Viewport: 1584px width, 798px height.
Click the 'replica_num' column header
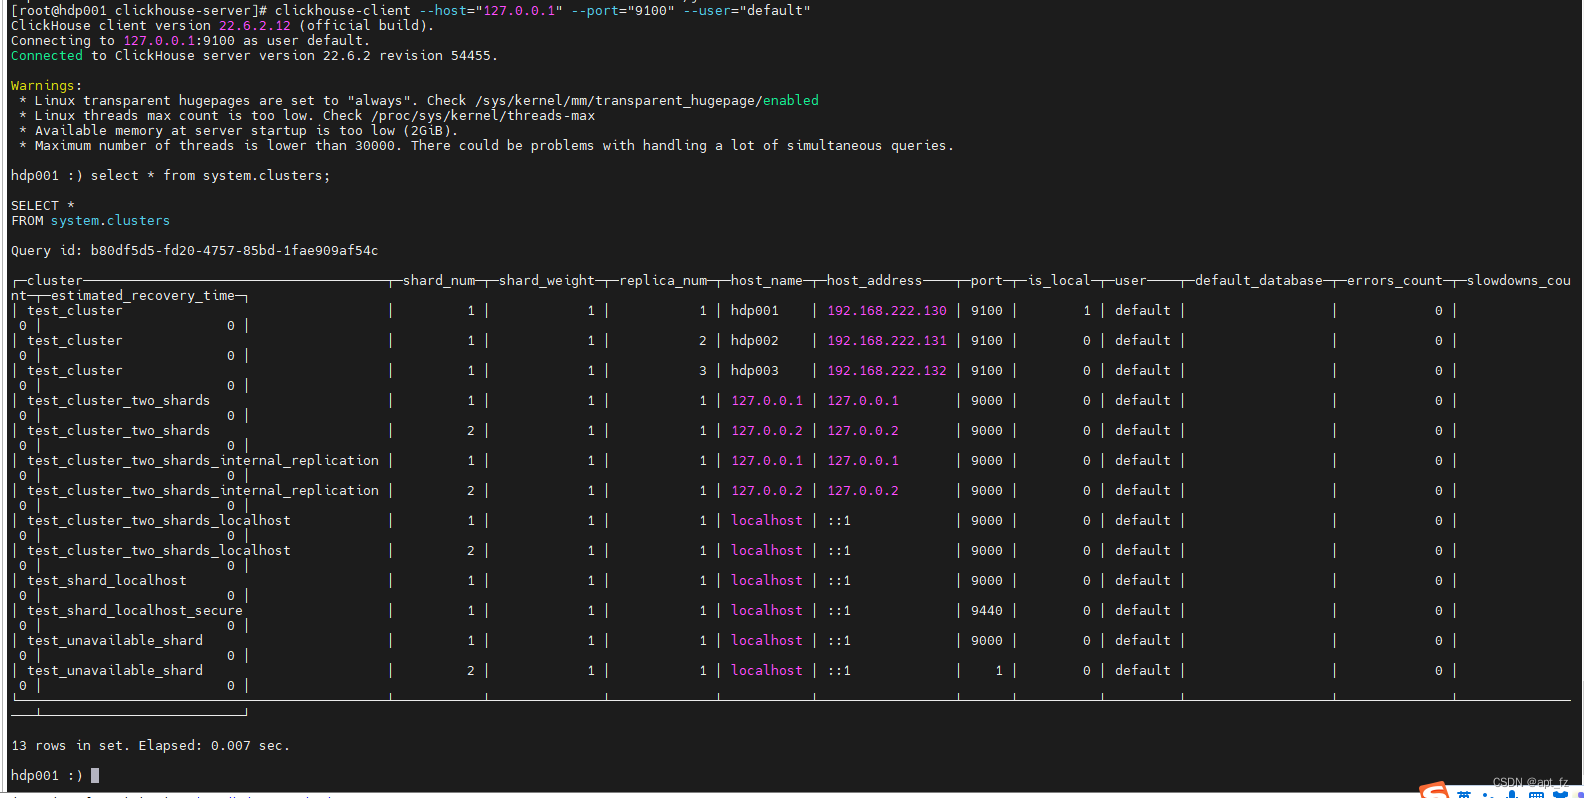pos(663,281)
